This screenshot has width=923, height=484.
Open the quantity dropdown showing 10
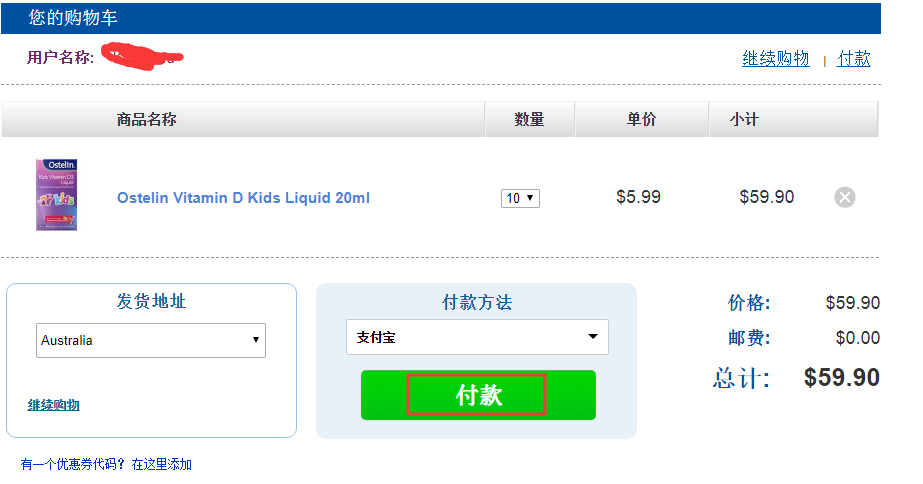click(520, 198)
